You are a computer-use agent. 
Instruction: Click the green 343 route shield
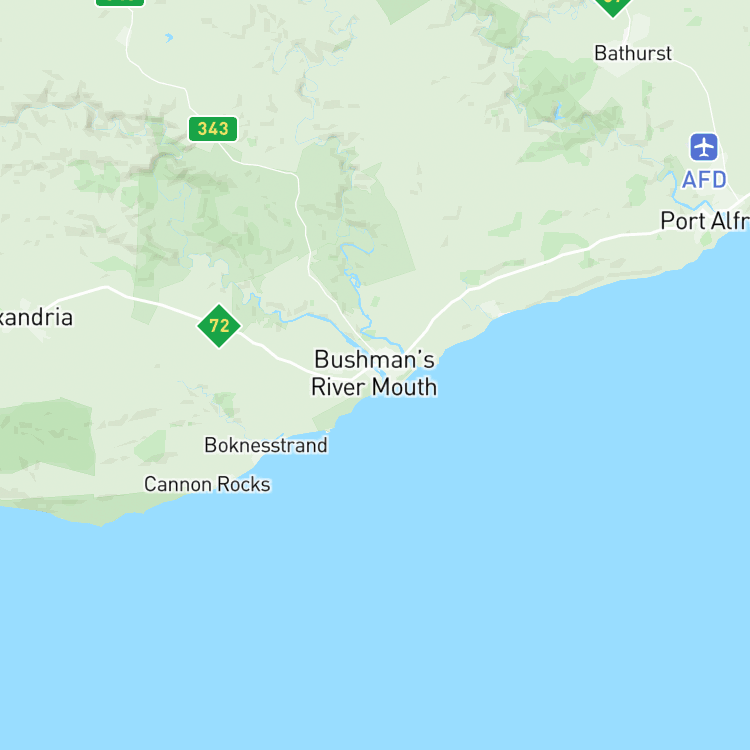(x=213, y=129)
